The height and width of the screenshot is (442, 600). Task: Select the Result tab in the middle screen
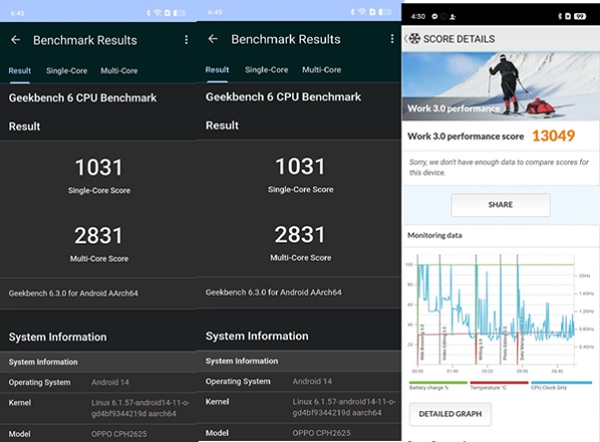(217, 70)
